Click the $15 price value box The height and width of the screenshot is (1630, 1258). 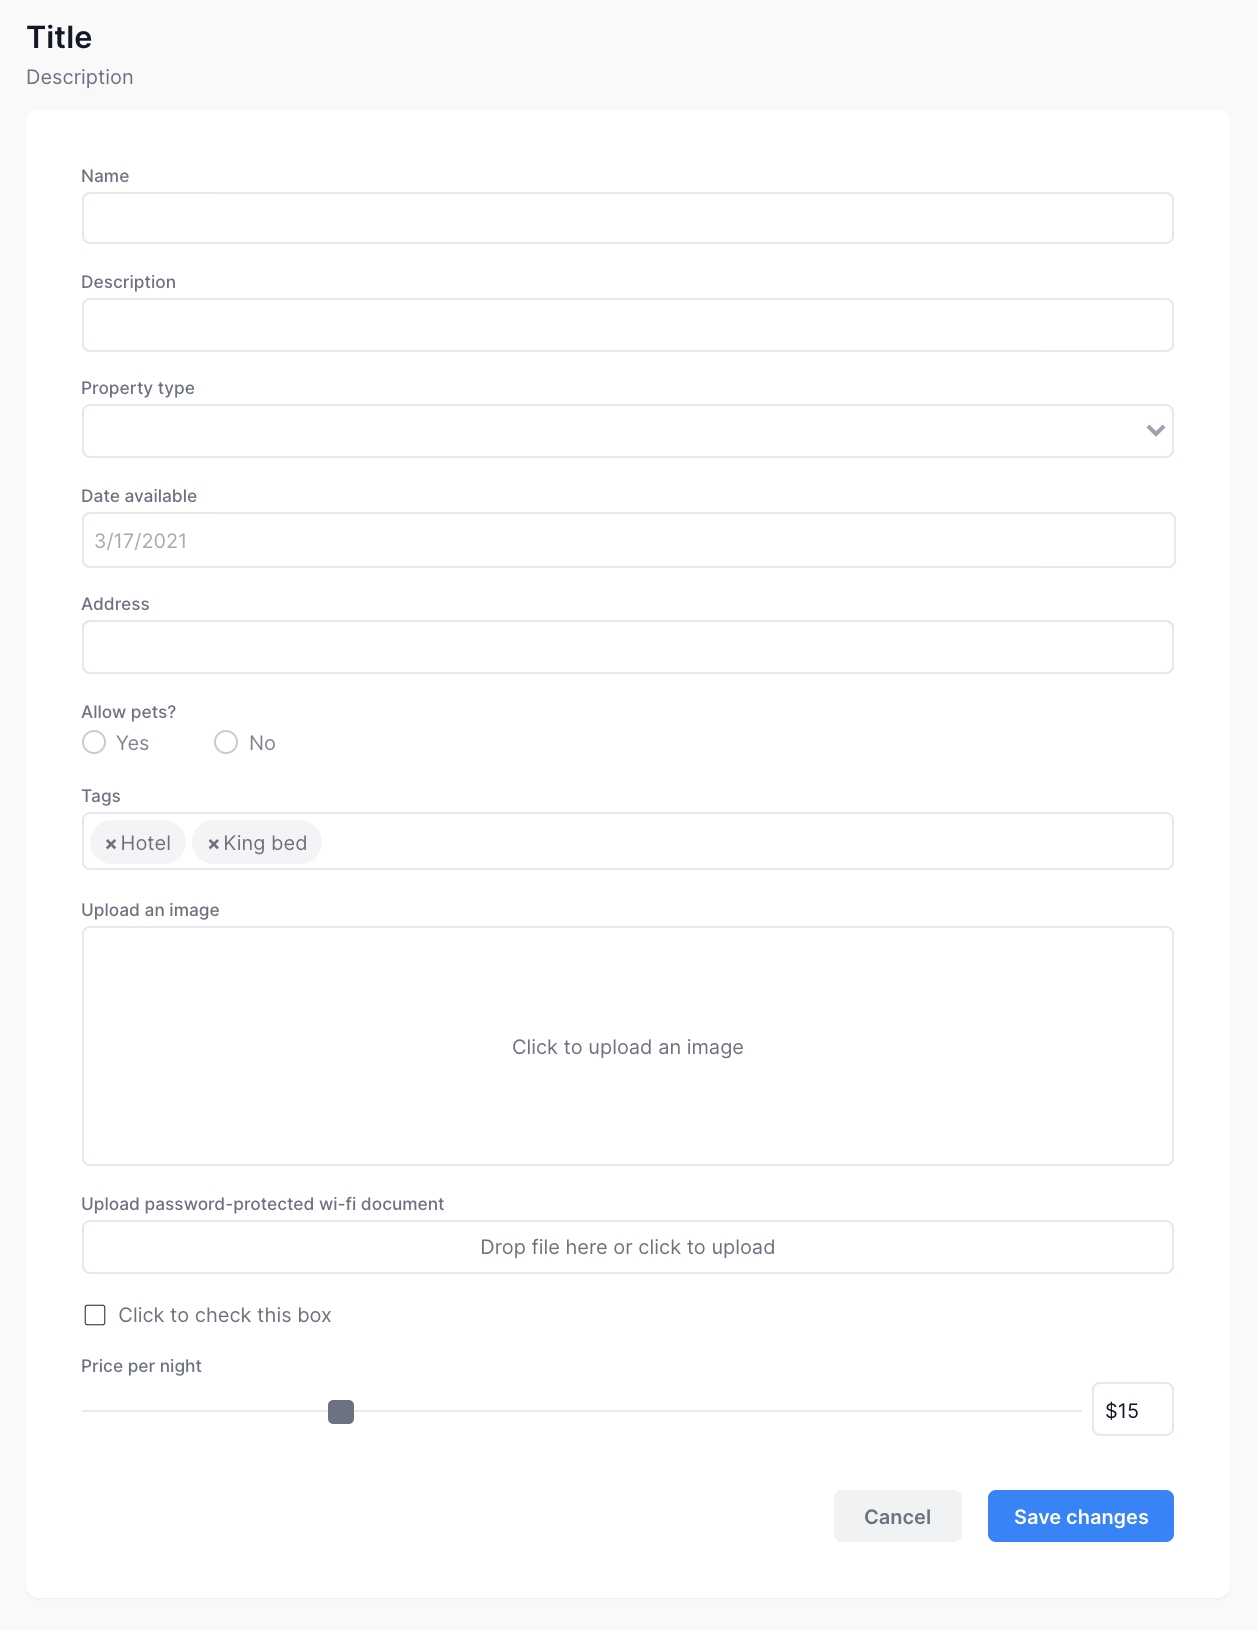tap(1132, 1410)
